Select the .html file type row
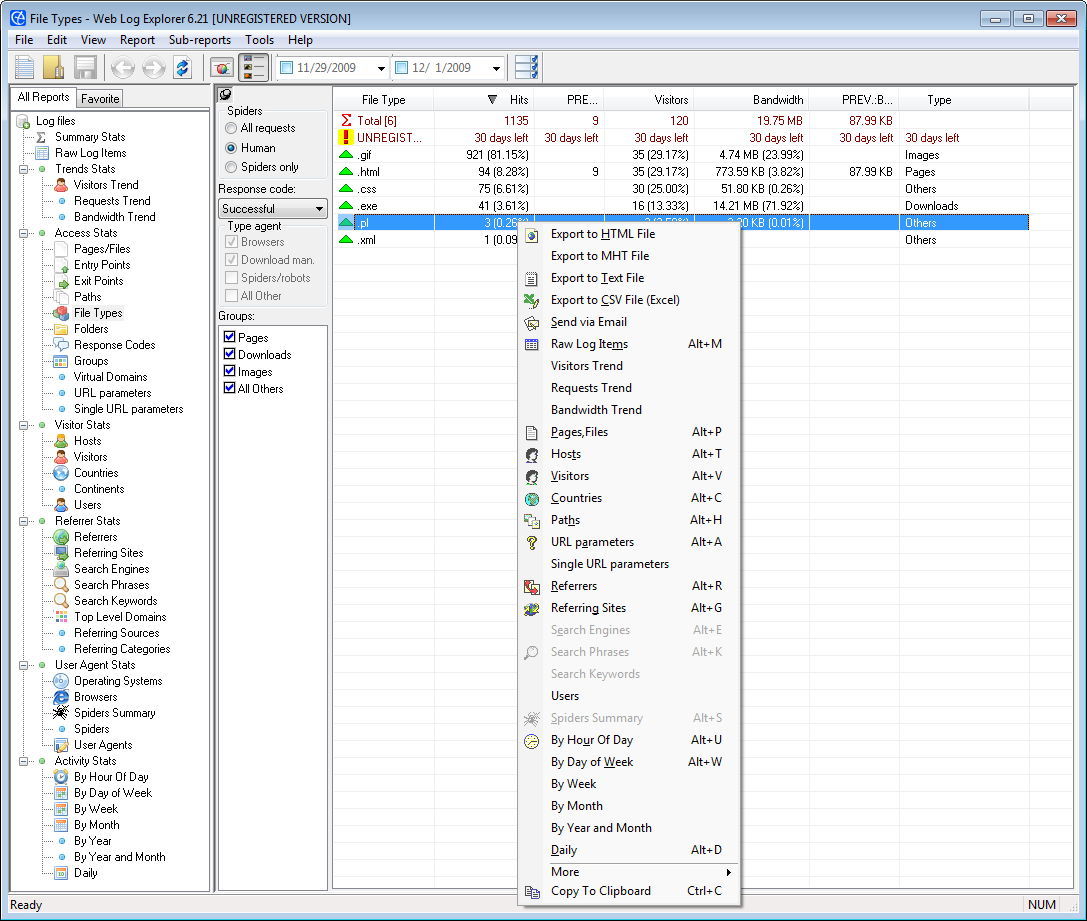Screen dimensions: 1087x921 pyautogui.click(x=681, y=172)
